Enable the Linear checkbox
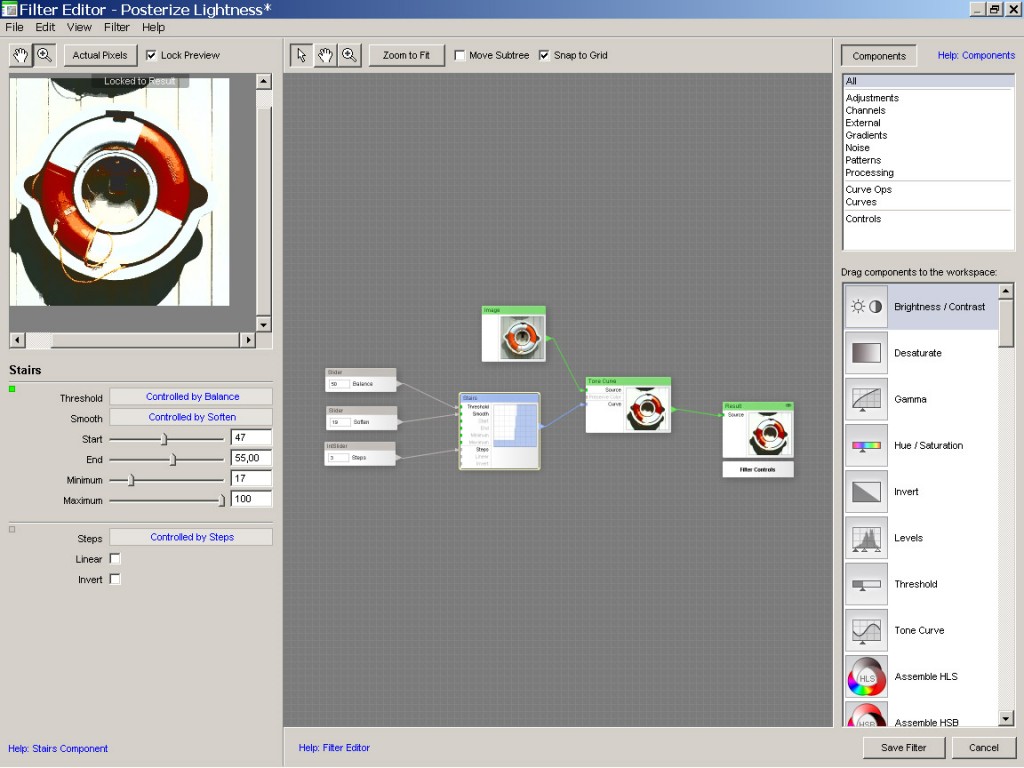The width and height of the screenshot is (1024, 768). coord(115,559)
